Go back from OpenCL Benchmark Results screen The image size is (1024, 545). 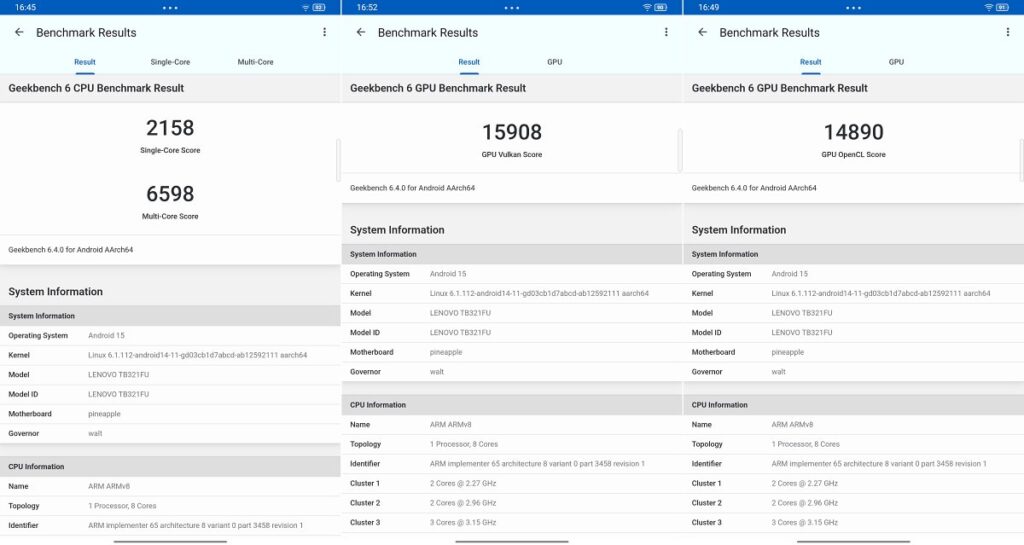pos(702,32)
